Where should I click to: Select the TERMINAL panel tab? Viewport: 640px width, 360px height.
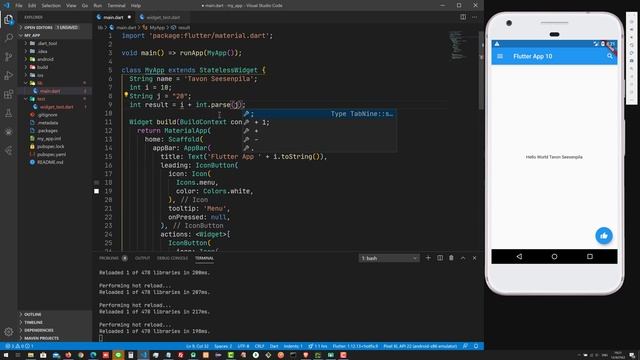pyautogui.click(x=204, y=258)
